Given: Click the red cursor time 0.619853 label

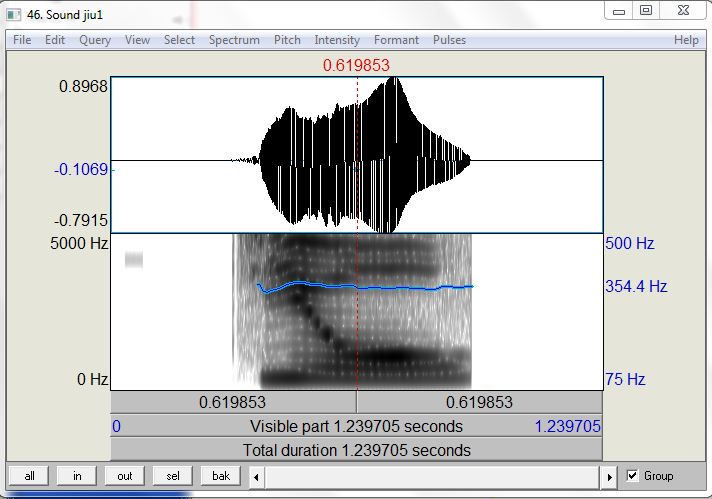Looking at the screenshot, I should pos(356,65).
